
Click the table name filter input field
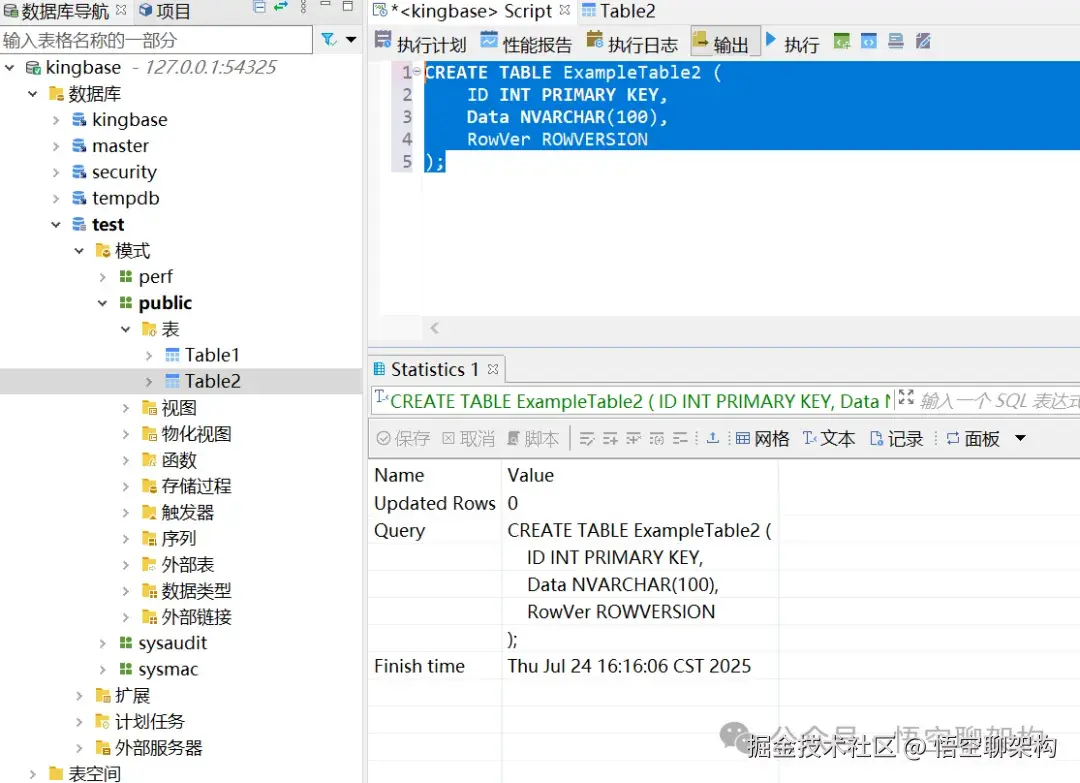156,40
